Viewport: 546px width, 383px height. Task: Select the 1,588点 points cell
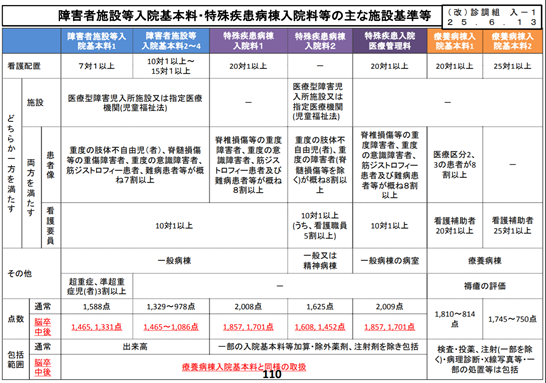[96, 307]
